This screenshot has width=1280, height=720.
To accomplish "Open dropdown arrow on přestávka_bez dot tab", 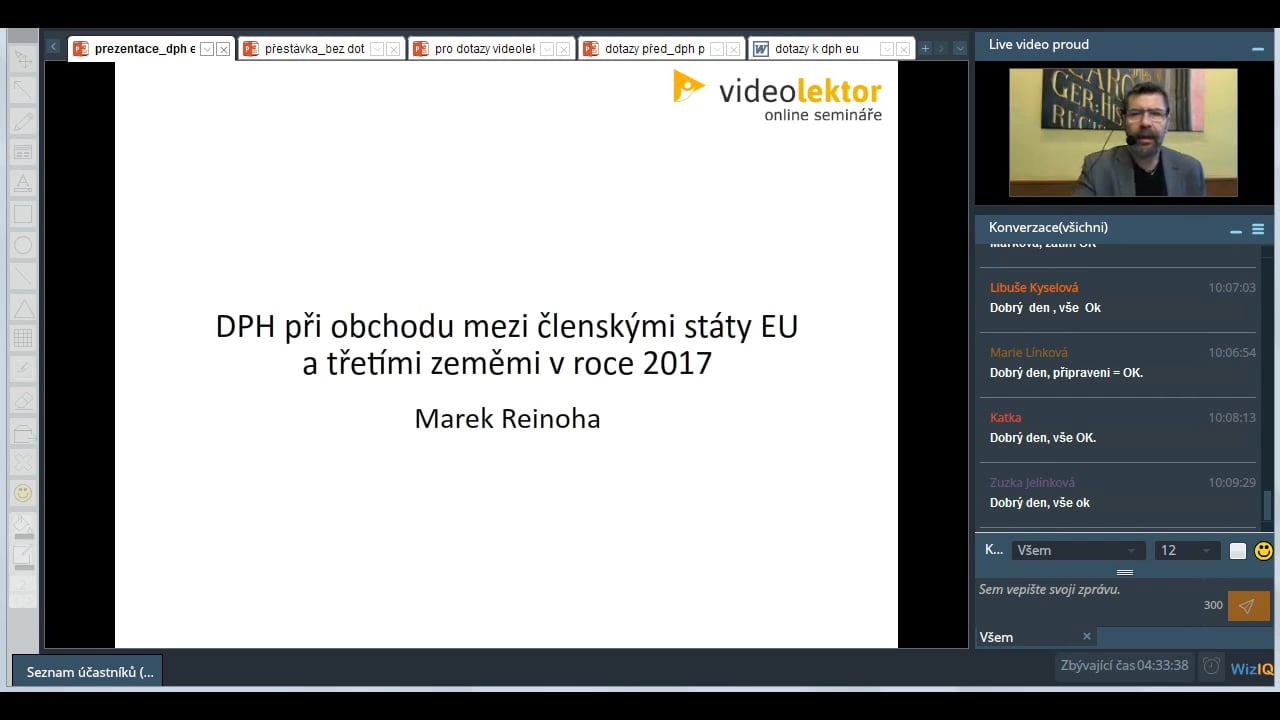I will point(377,49).
